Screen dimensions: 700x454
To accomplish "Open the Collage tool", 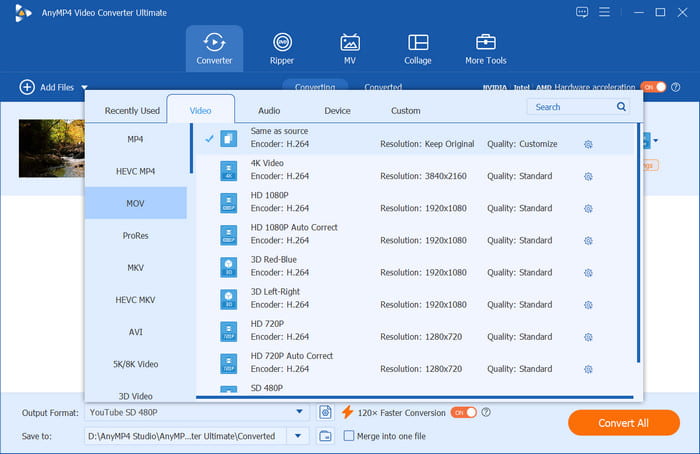I will 418,48.
